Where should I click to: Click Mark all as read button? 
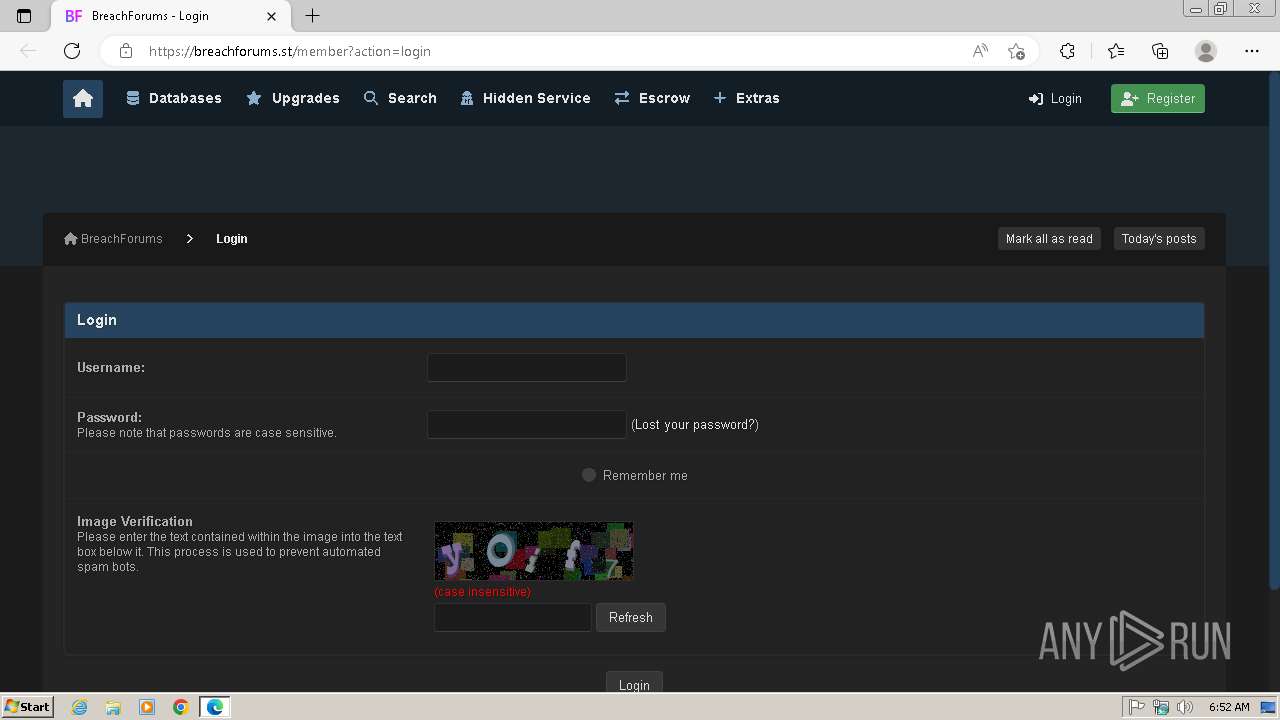pyautogui.click(x=1049, y=238)
